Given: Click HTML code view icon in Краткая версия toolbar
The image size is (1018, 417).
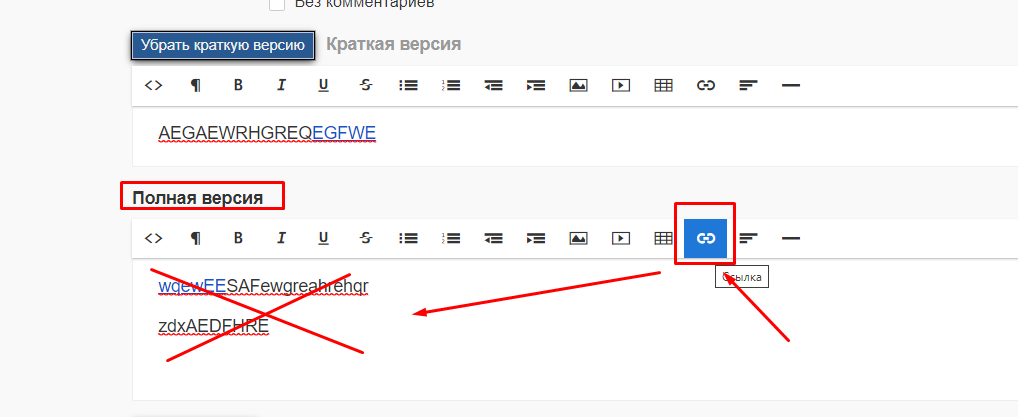Looking at the screenshot, I should [x=153, y=85].
